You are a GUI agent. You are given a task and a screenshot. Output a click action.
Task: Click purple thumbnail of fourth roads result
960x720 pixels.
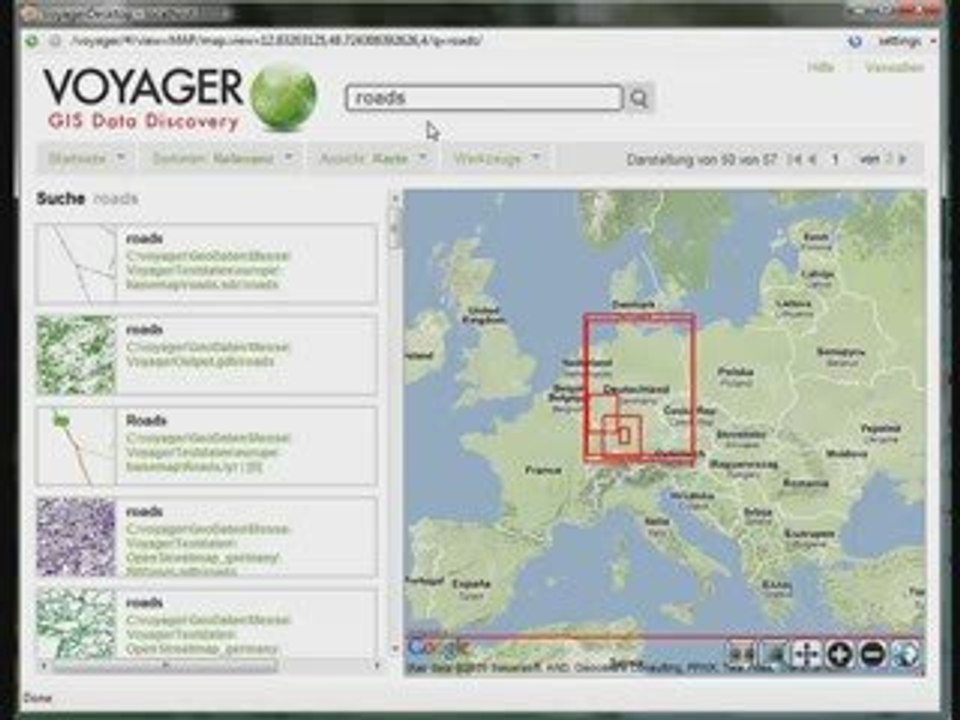coord(76,537)
